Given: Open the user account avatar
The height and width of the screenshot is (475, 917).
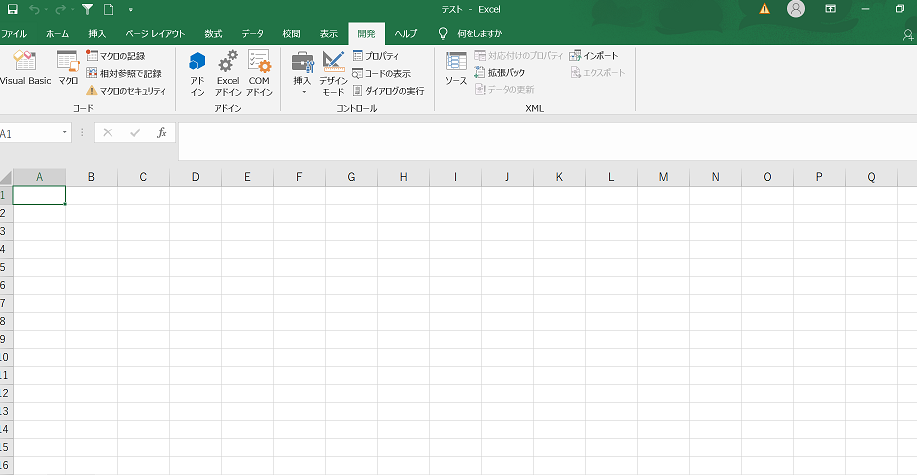Looking at the screenshot, I should point(796,8).
